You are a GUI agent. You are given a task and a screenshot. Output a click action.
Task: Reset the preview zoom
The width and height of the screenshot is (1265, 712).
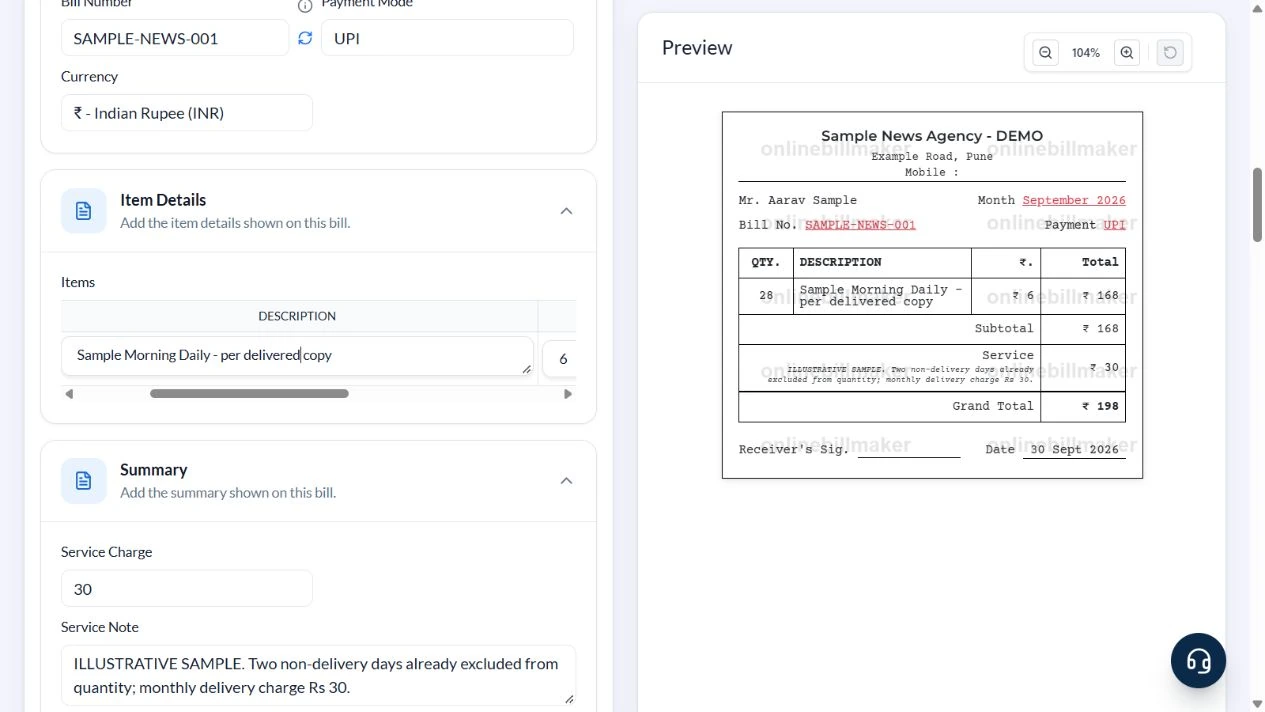click(x=1170, y=53)
